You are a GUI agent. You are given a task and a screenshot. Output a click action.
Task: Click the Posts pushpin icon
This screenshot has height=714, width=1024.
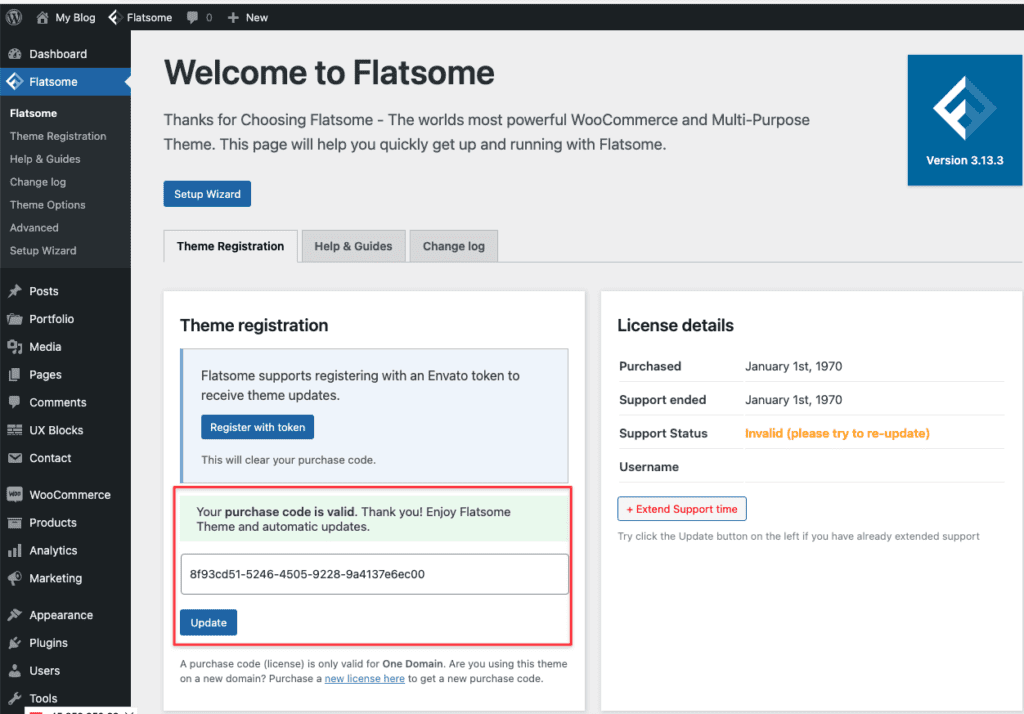click(14, 291)
